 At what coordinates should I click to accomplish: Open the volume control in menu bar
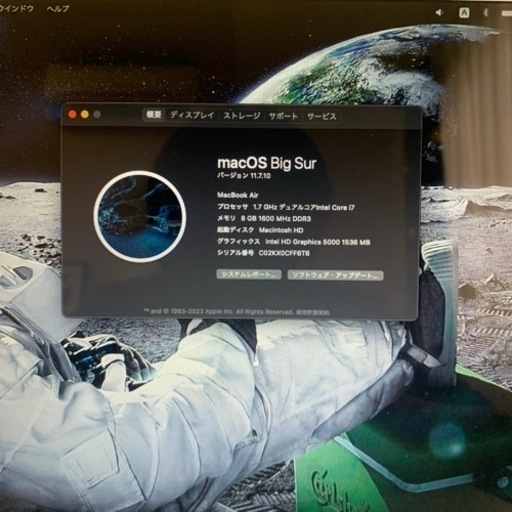tap(440, 13)
